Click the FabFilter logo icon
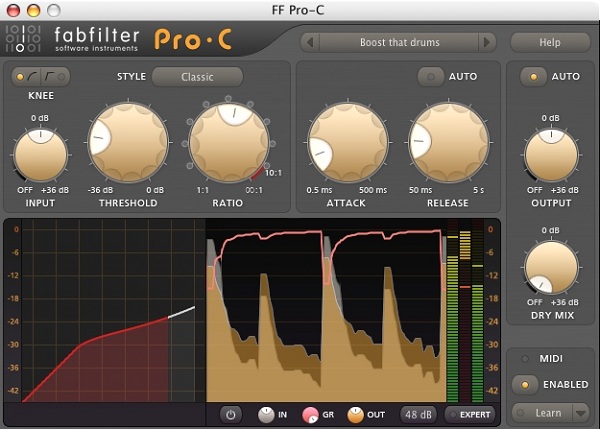 (x=23, y=38)
